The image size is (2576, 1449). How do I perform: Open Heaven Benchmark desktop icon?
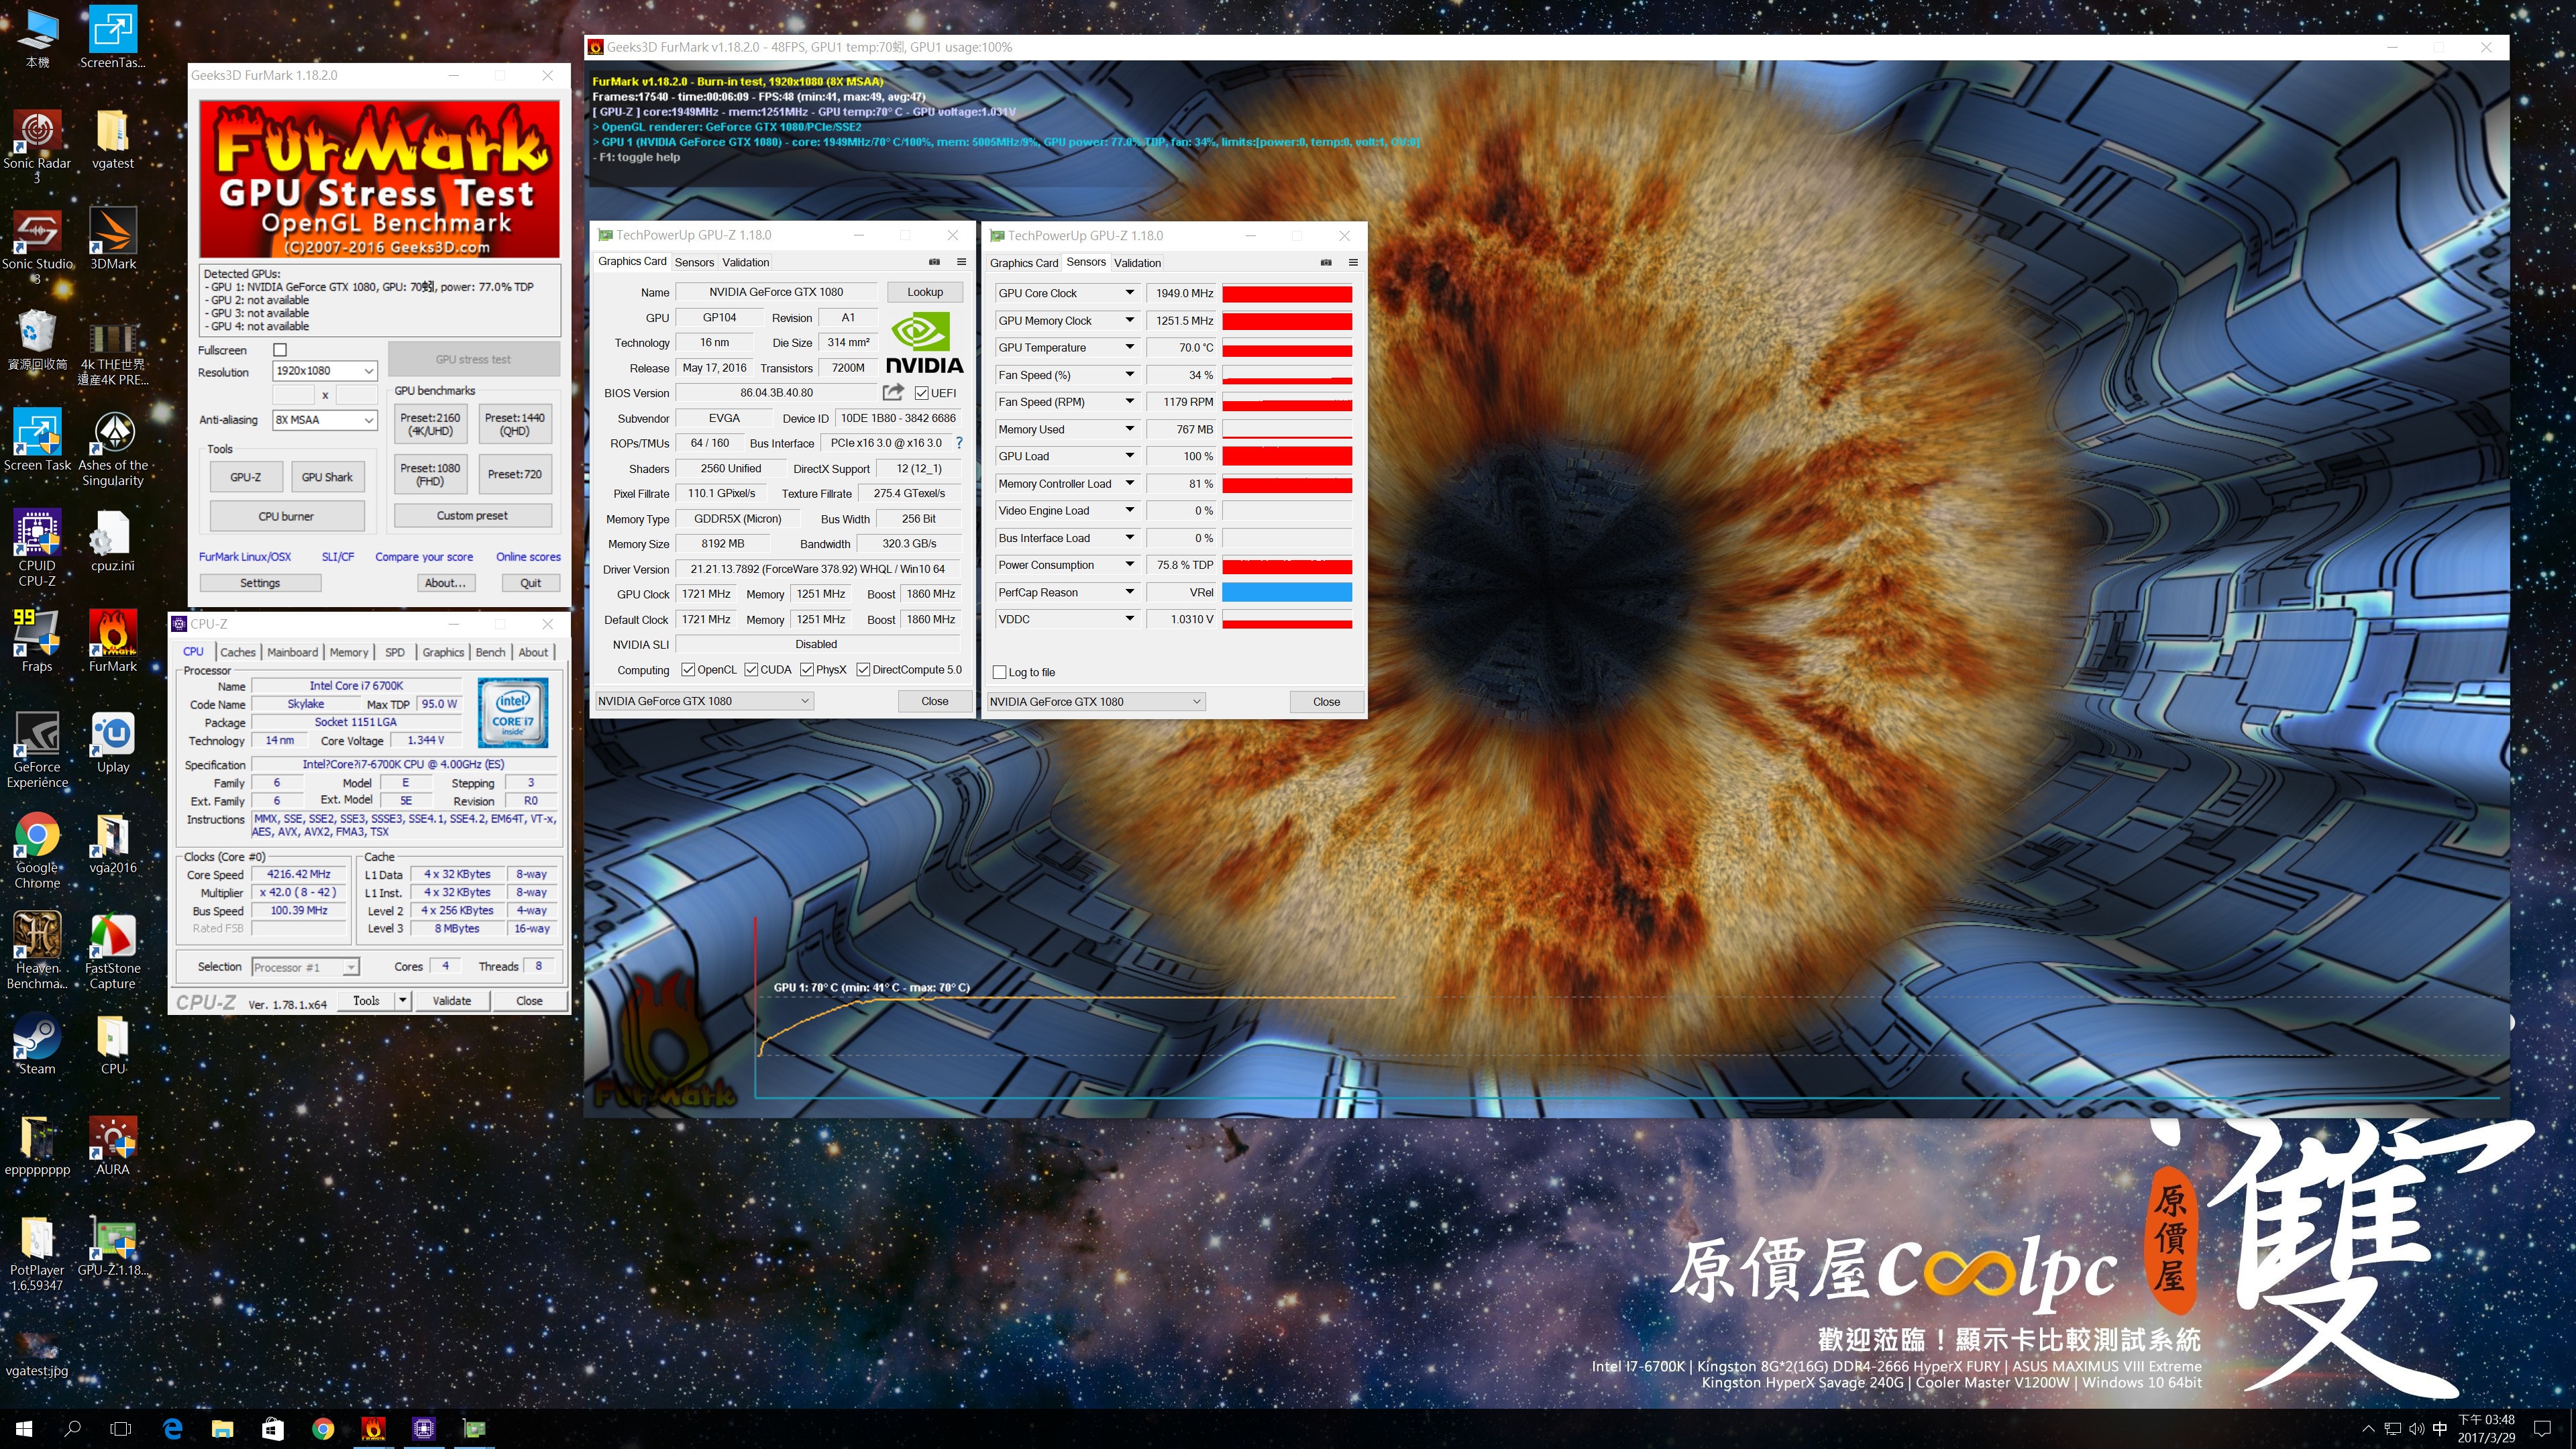click(37, 951)
